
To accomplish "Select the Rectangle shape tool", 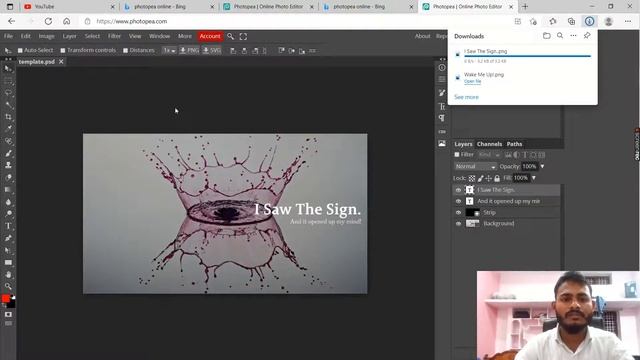I will coord(8,262).
